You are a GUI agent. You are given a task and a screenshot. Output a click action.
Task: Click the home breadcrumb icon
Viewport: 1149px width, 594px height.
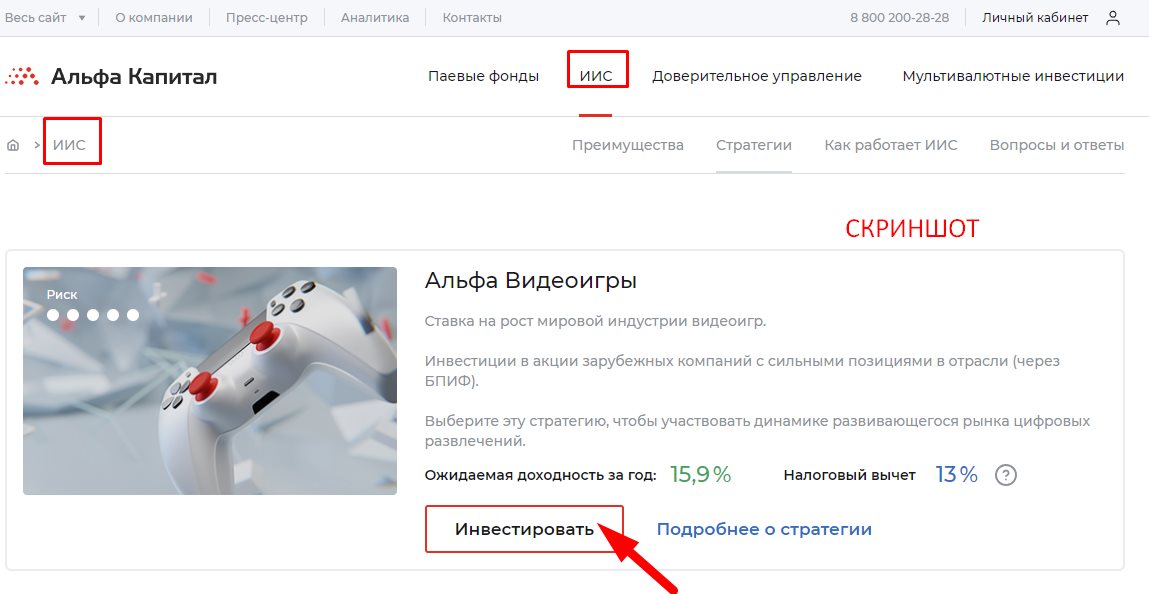coord(12,145)
